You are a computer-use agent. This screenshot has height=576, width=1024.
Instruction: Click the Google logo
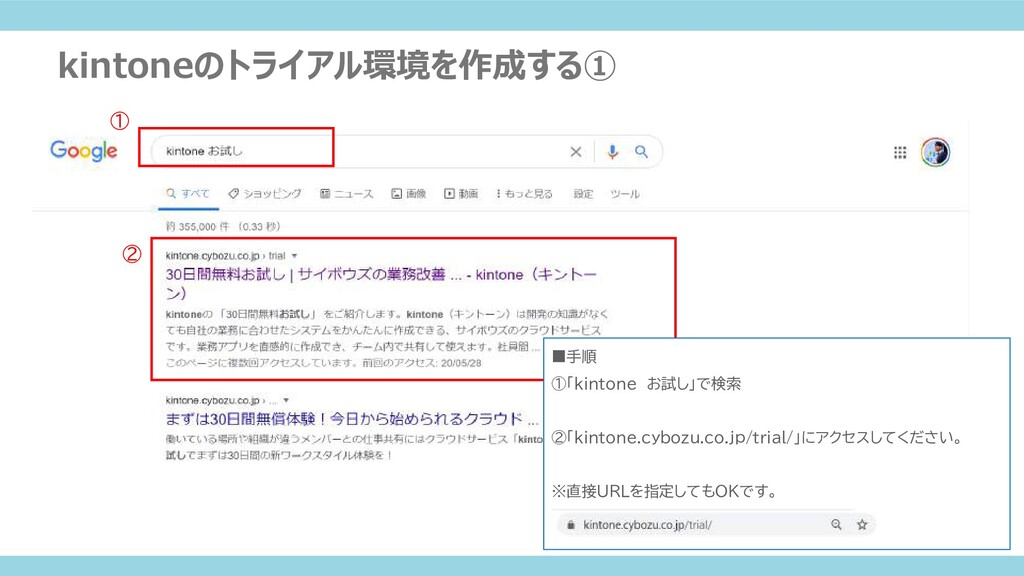[x=84, y=151]
